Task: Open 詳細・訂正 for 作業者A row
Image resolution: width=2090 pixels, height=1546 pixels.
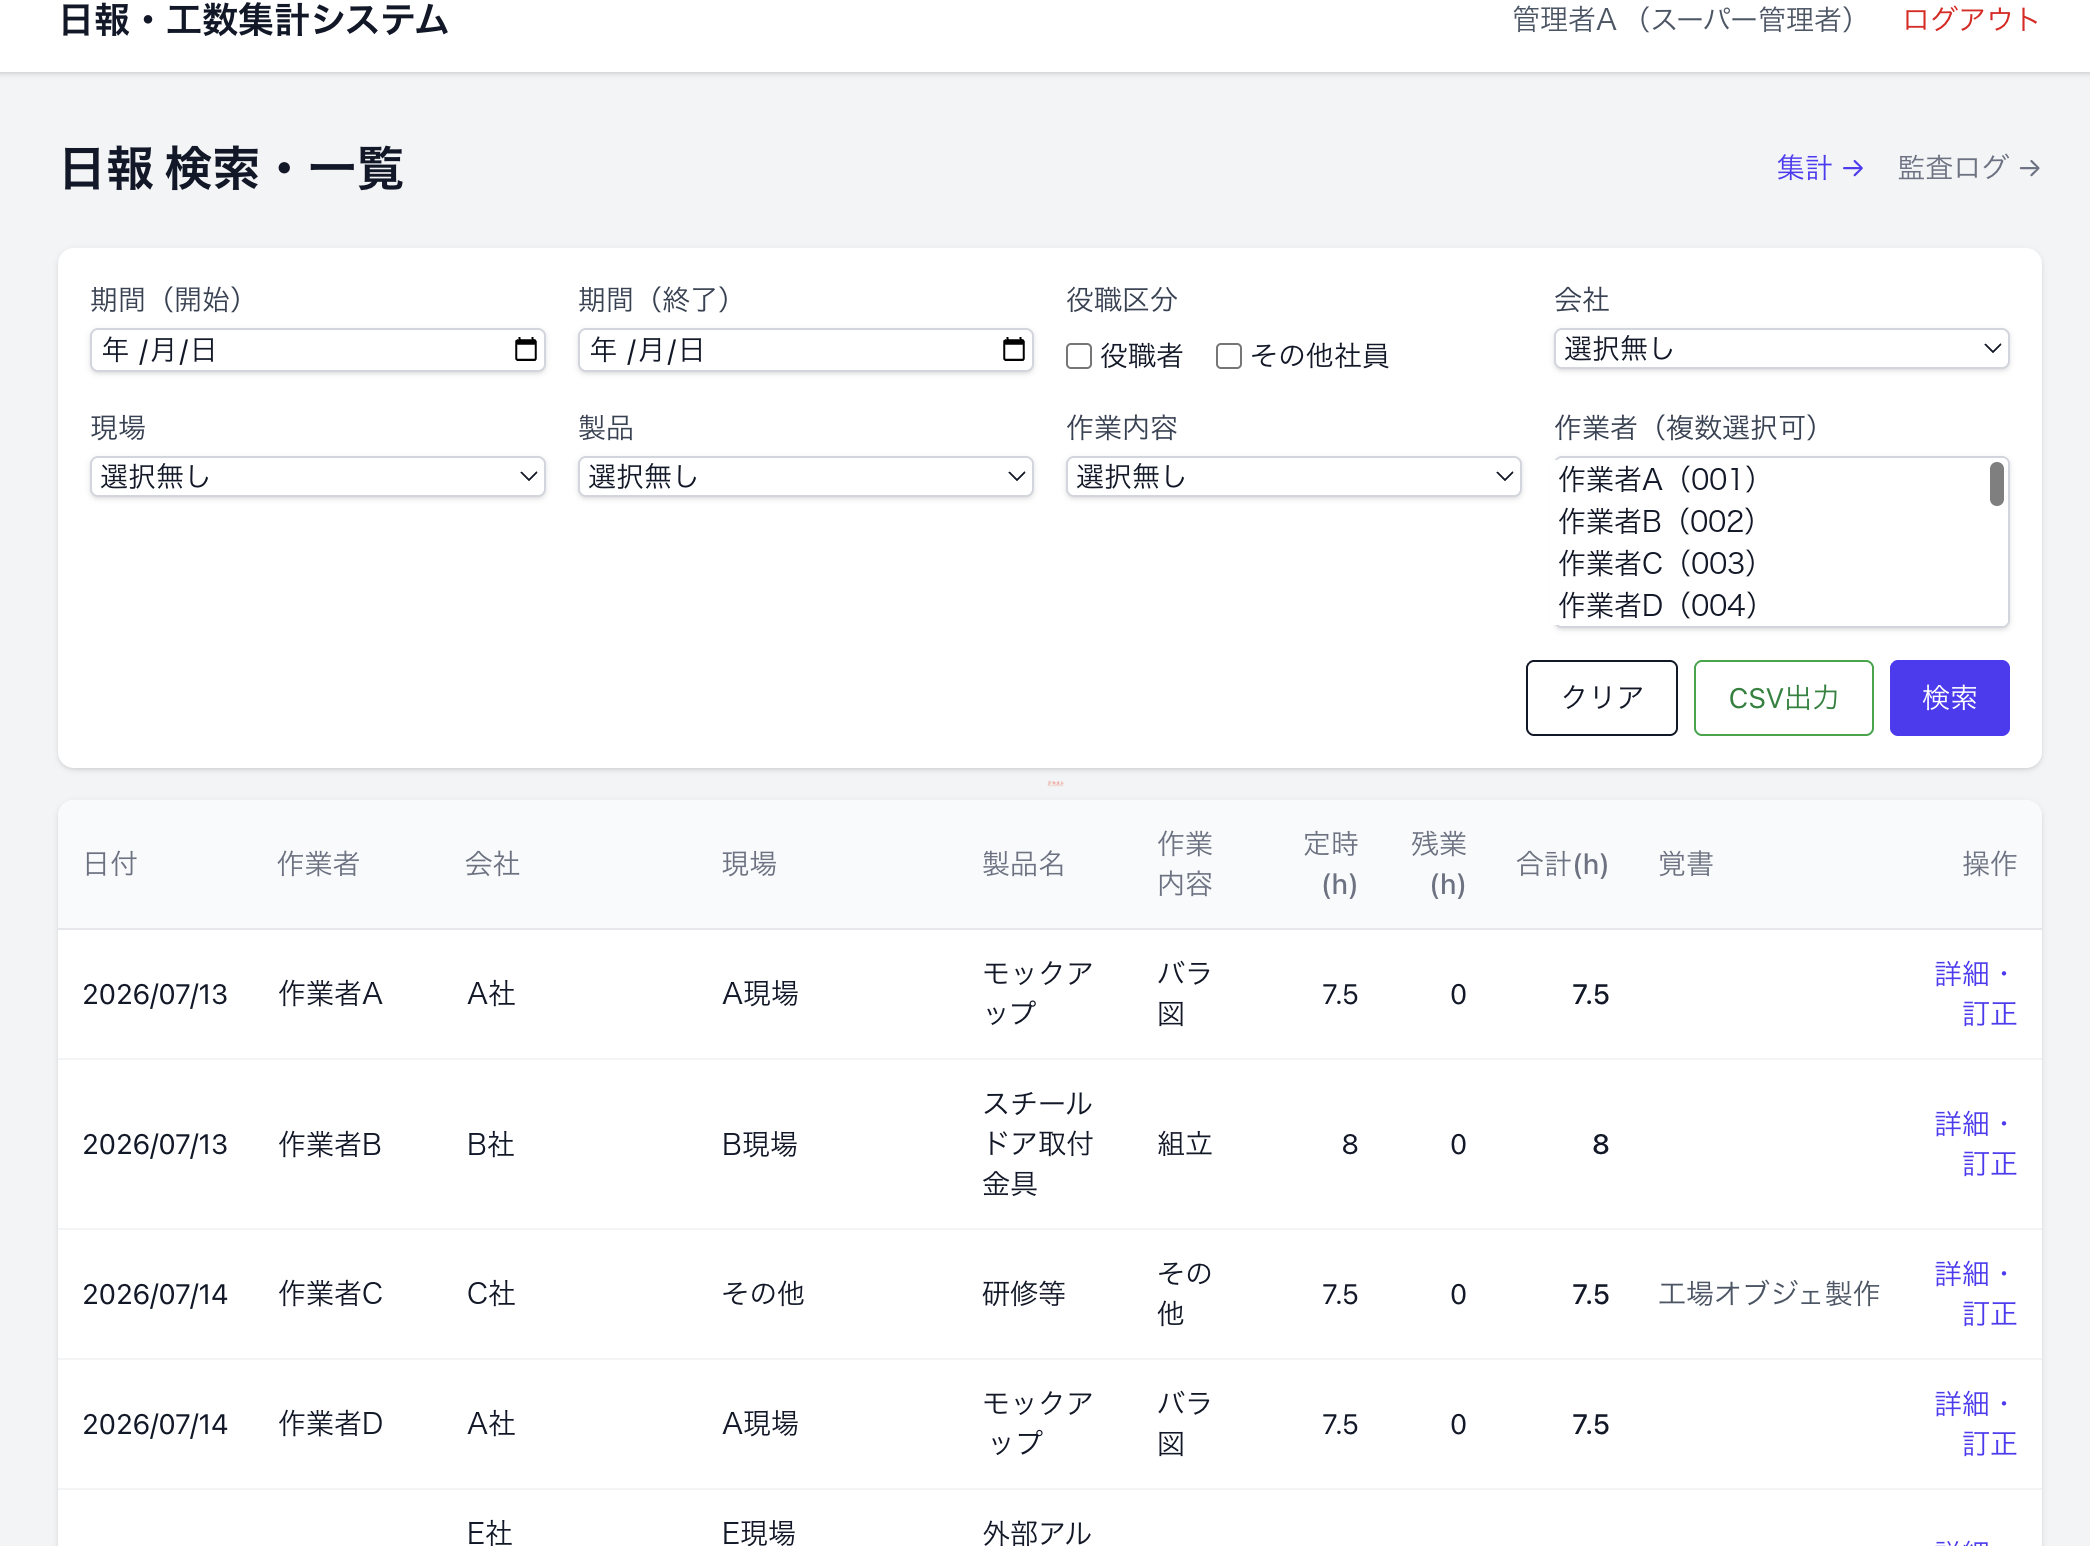Action: pyautogui.click(x=1976, y=994)
